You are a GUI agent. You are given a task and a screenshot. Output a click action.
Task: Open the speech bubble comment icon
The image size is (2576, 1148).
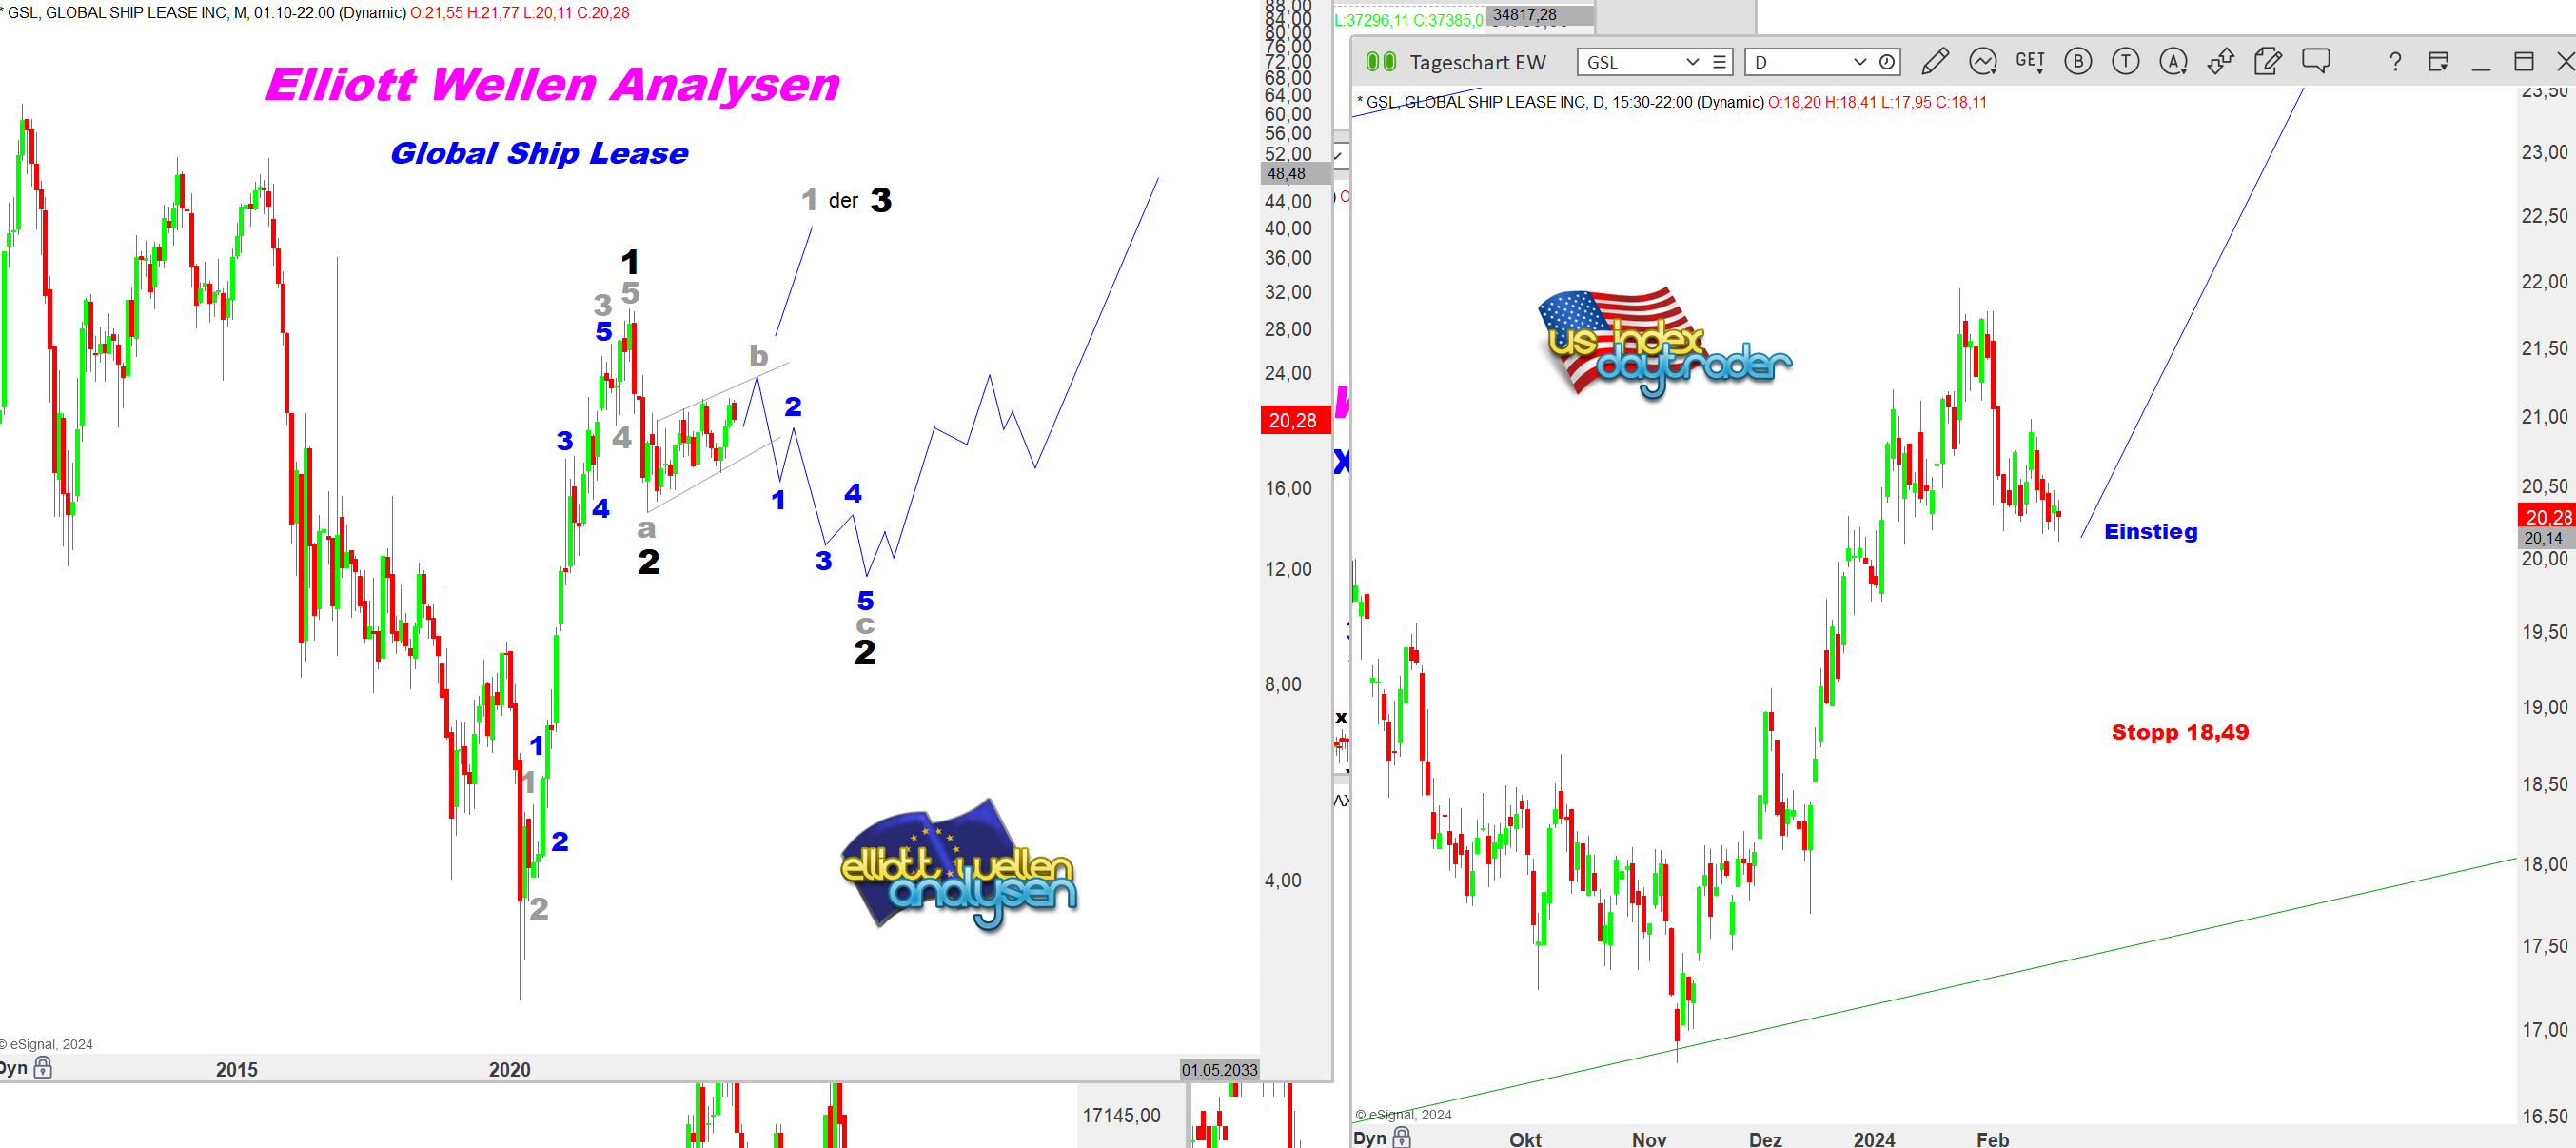click(x=2315, y=62)
